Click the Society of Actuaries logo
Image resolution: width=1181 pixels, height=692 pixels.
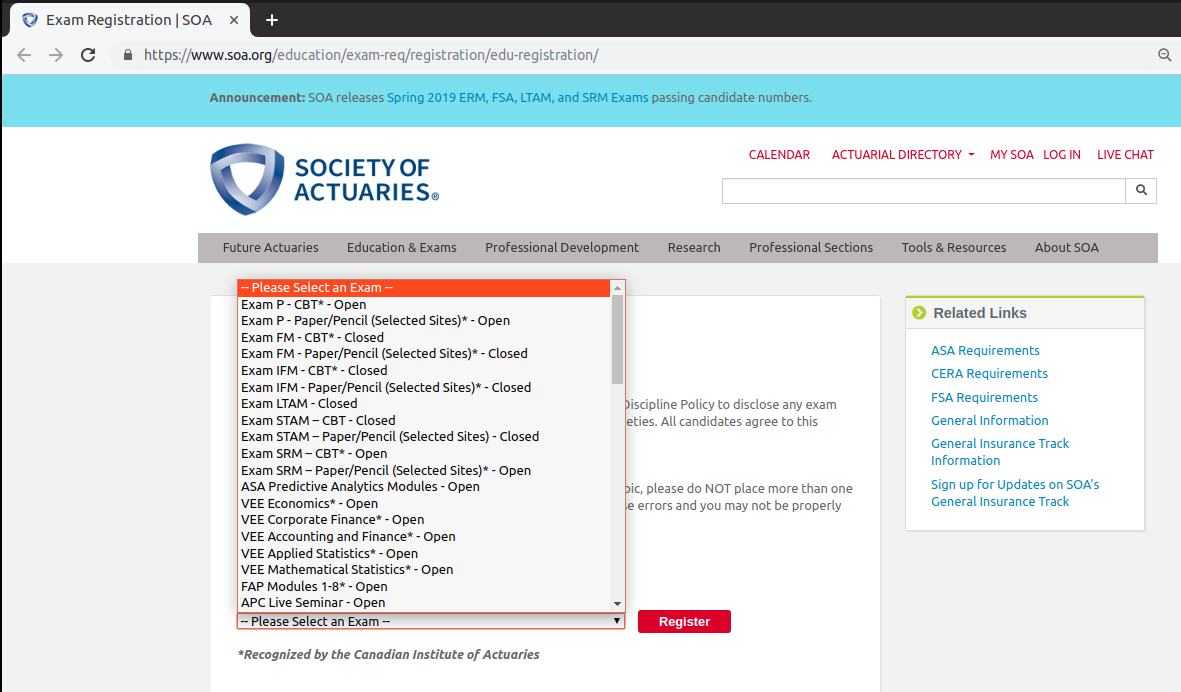pyautogui.click(x=325, y=179)
